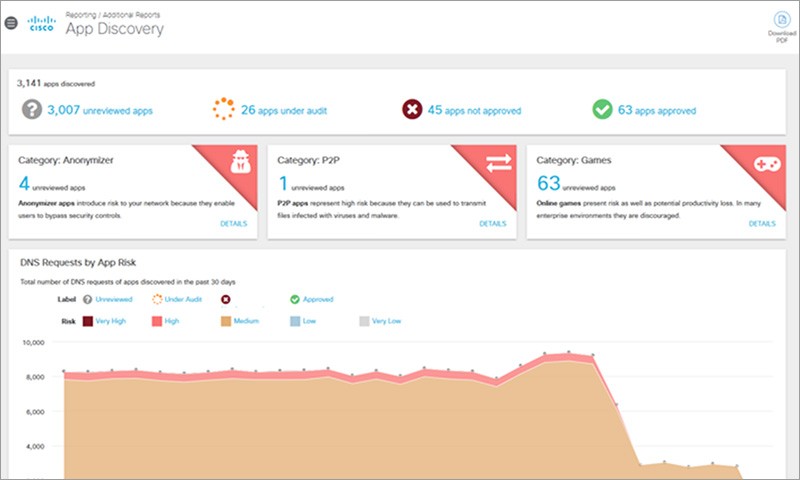The width and height of the screenshot is (800, 480).
Task: Click 4 unreviewed apps in Anonymizer card
Action: click(52, 184)
